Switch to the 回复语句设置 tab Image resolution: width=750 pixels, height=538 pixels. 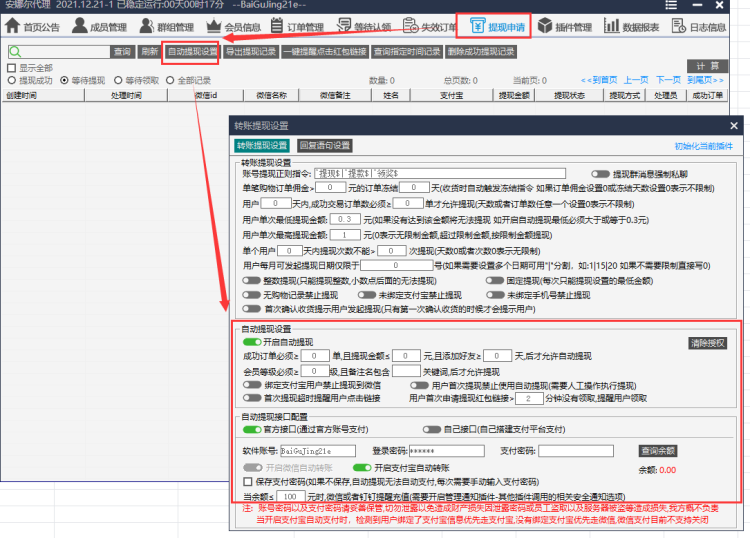coord(325,145)
